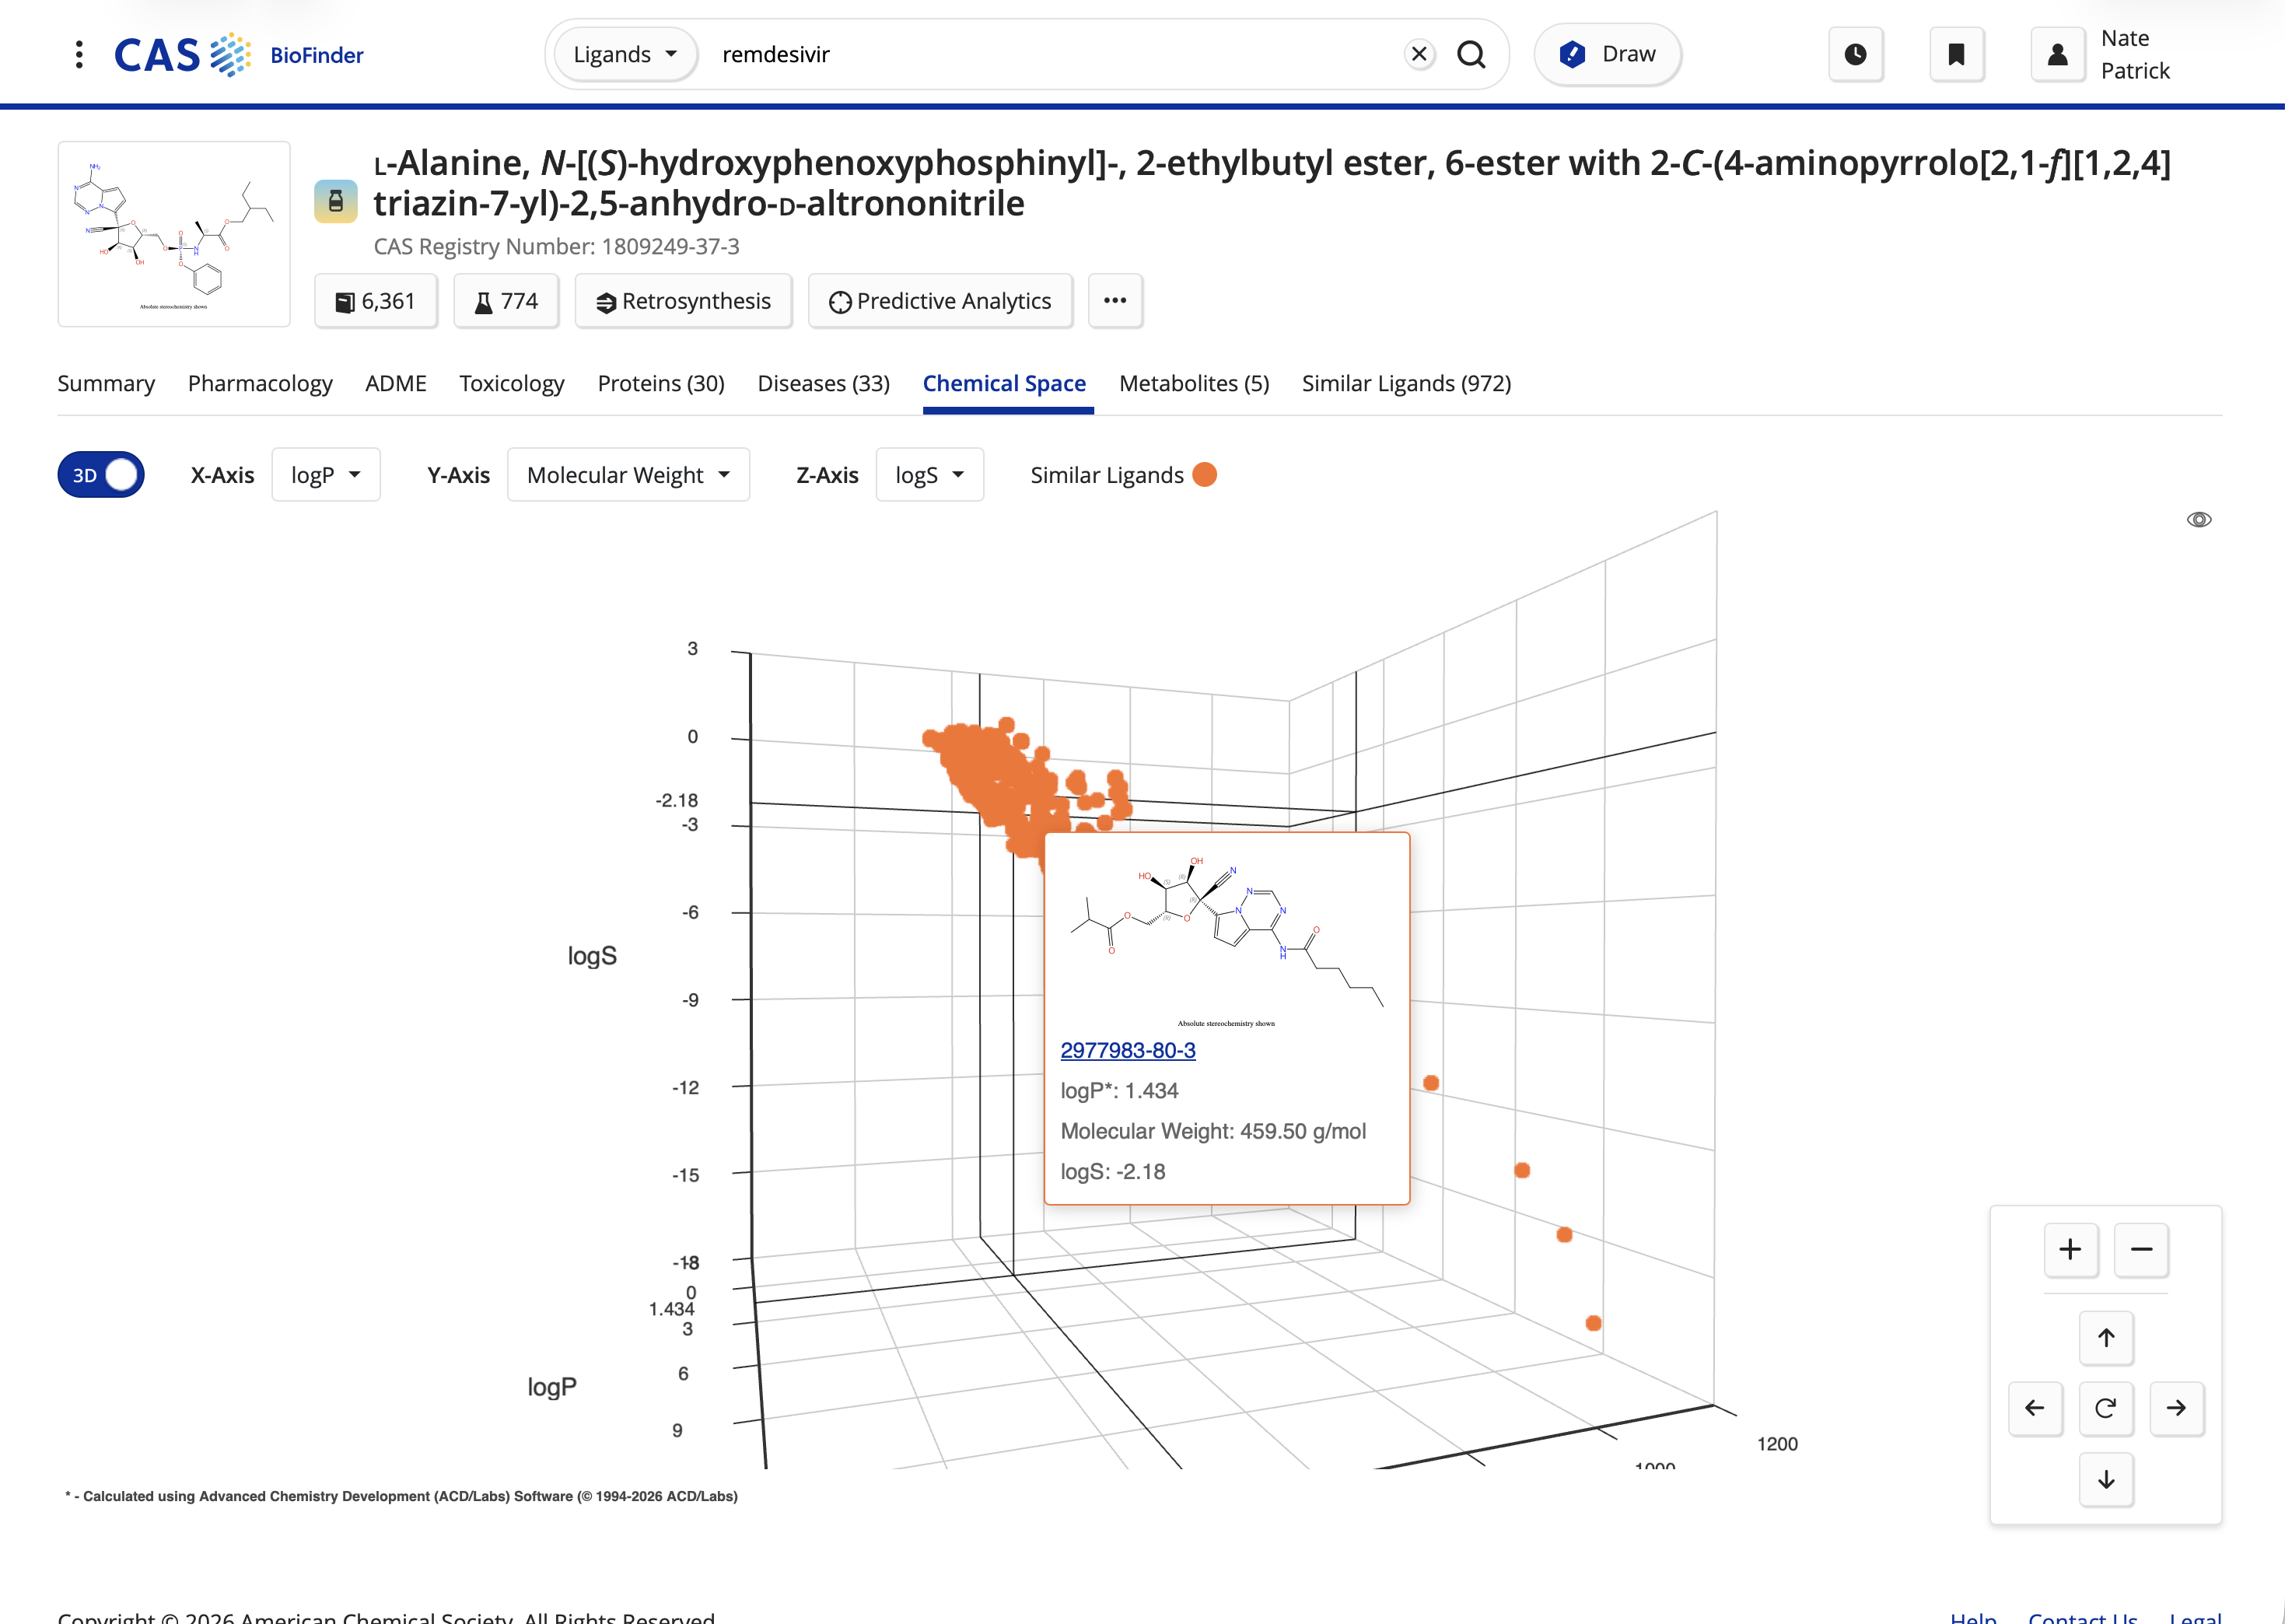
Task: Select the Chemical Space tab
Action: [x=1004, y=383]
